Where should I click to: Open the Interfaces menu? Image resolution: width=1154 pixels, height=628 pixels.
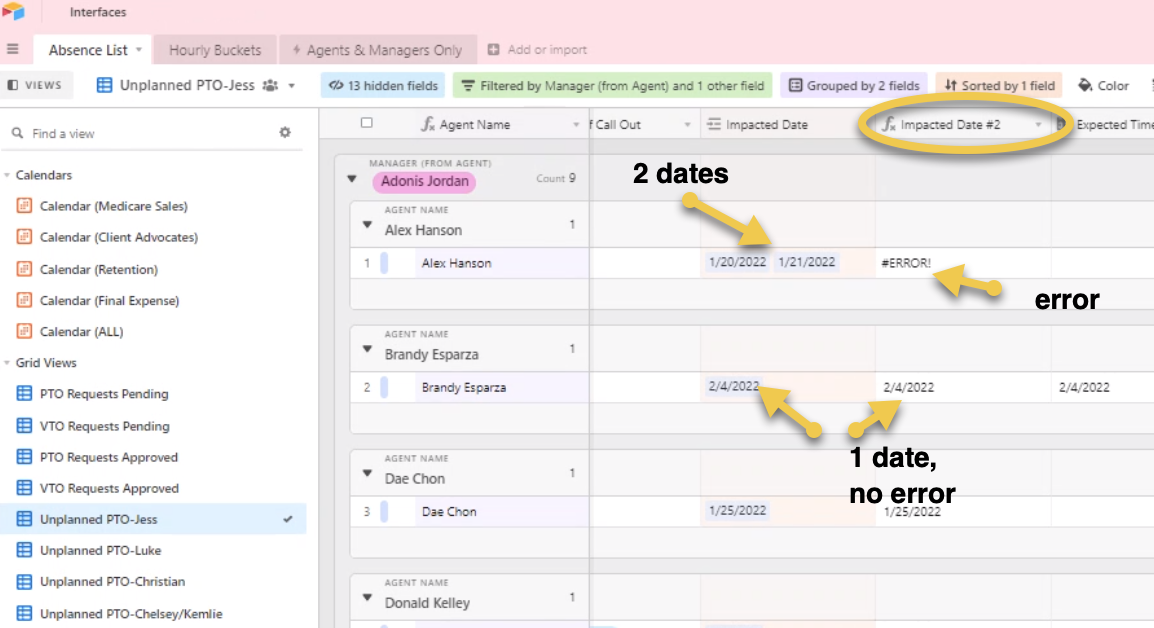tap(98, 12)
